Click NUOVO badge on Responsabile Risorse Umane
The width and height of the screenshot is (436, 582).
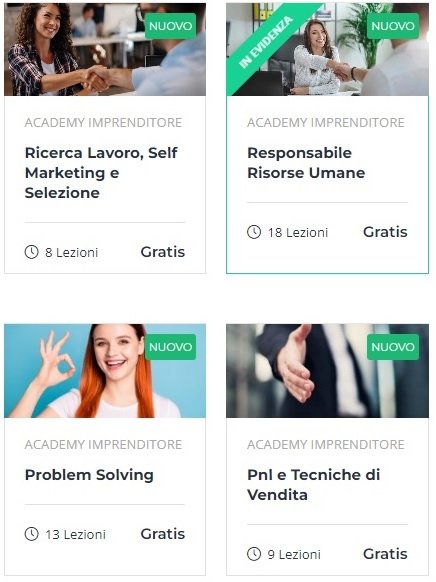click(393, 26)
